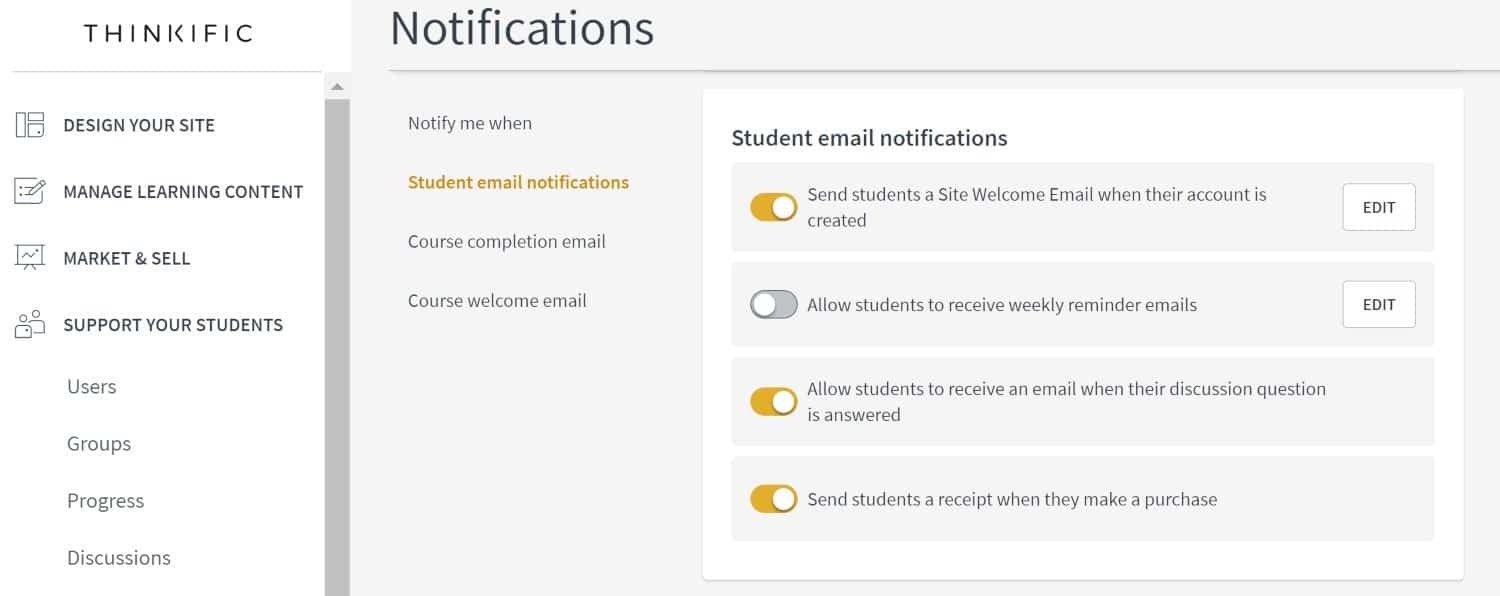Viewport: 1500px width, 596px height.
Task: Click the Thinkific logo
Action: pos(168,34)
